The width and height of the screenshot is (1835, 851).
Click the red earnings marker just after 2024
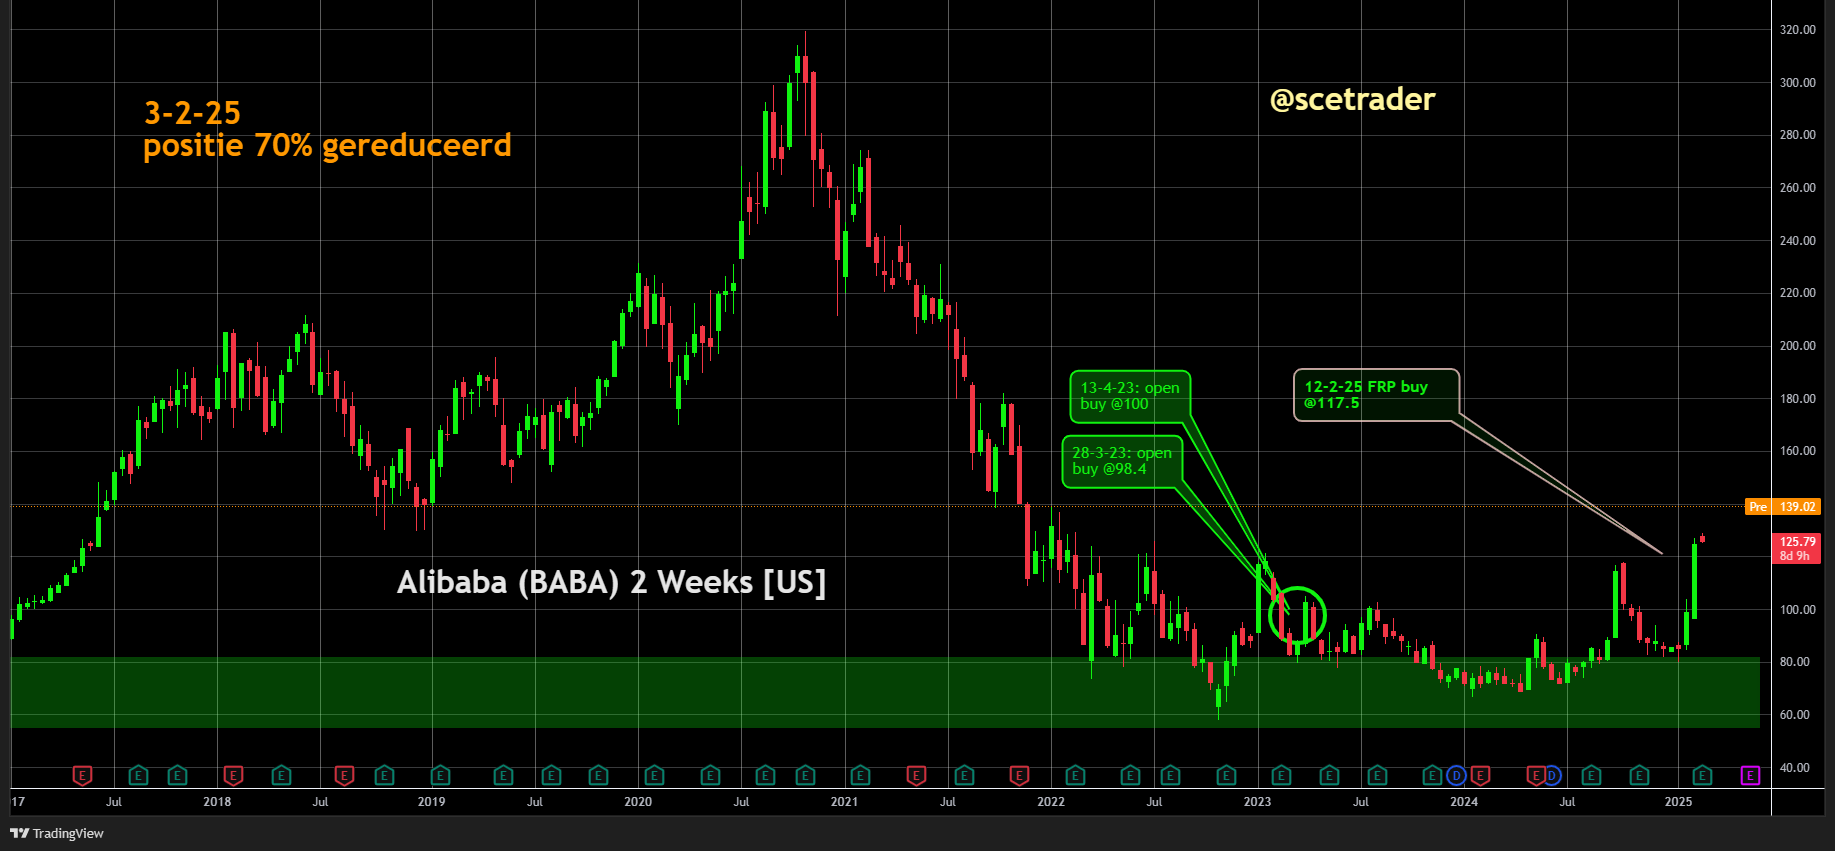point(1481,775)
